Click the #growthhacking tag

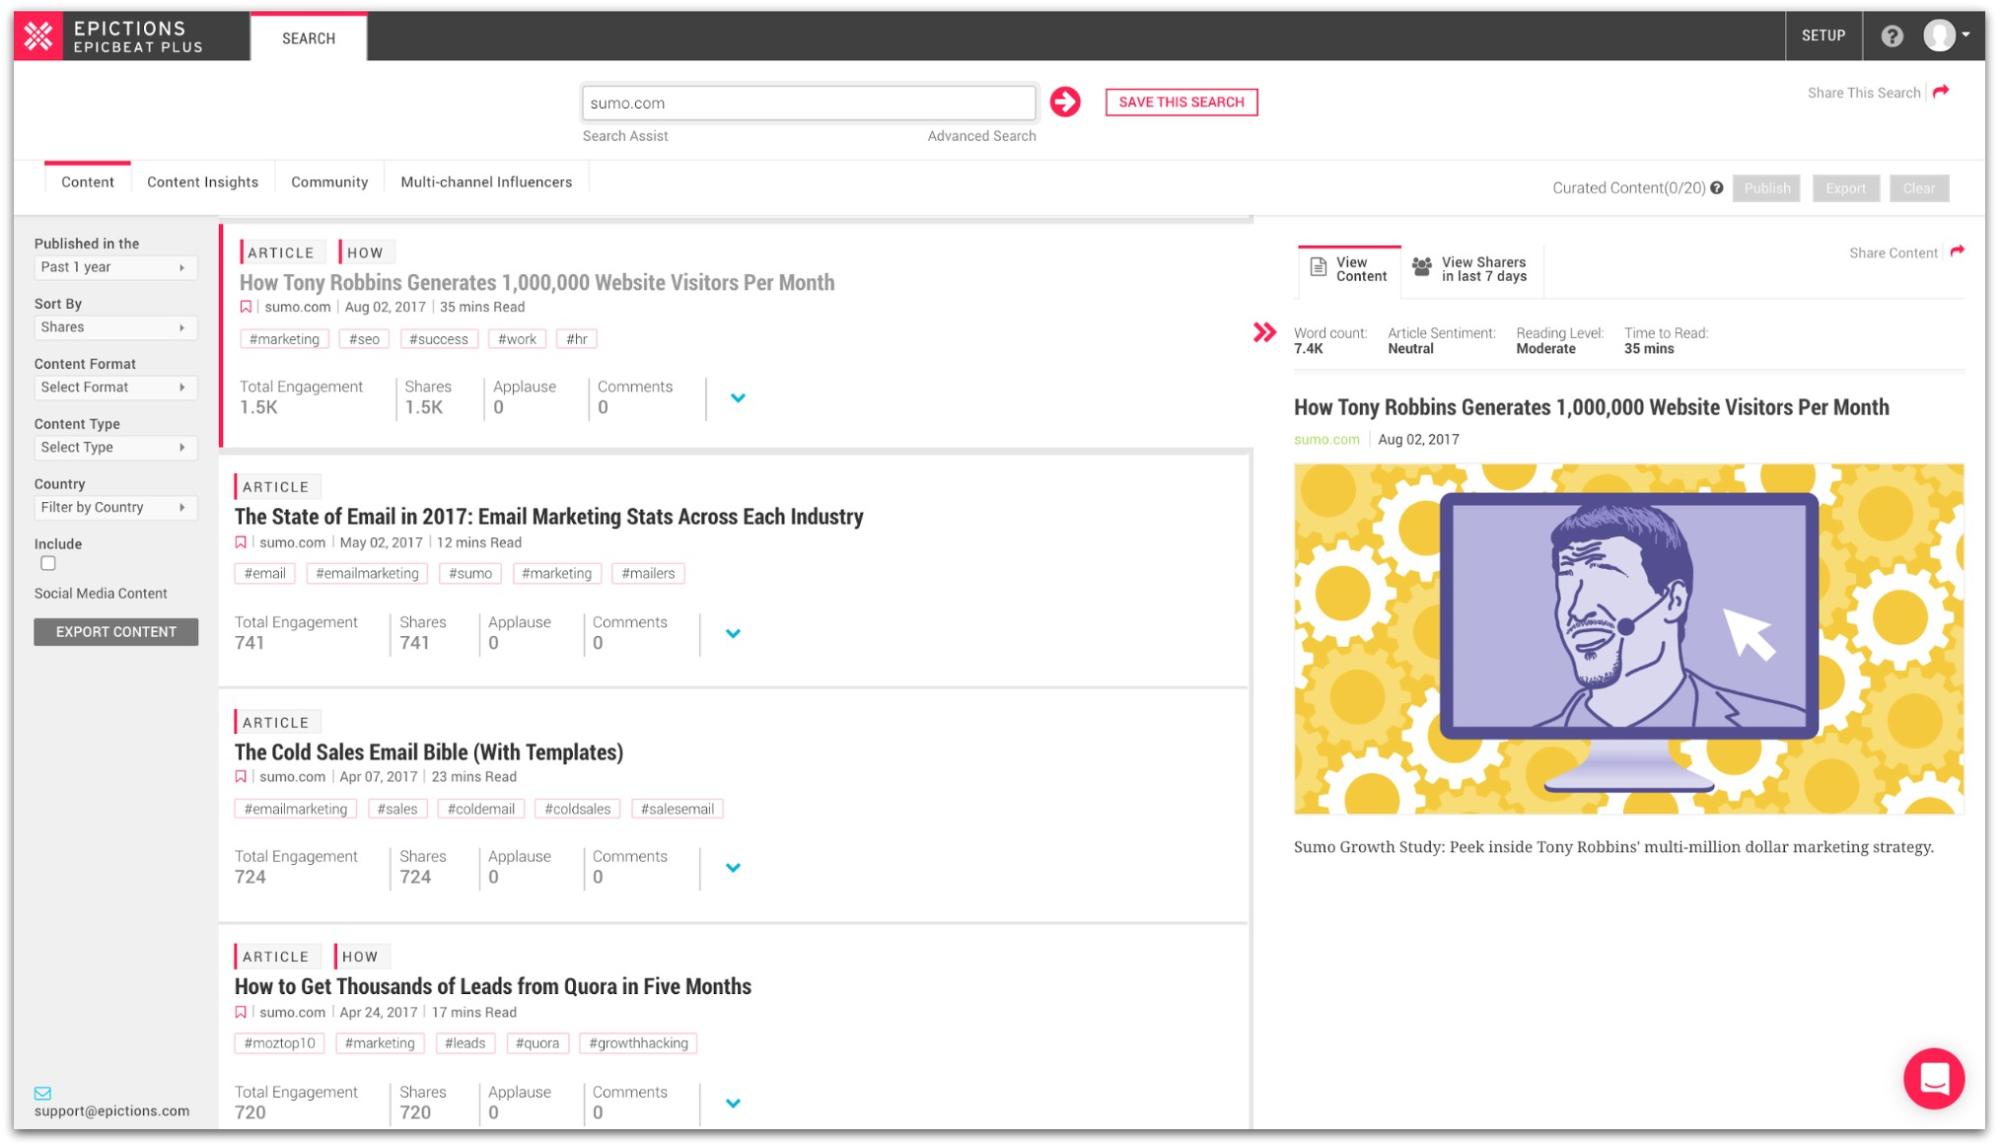[638, 1044]
